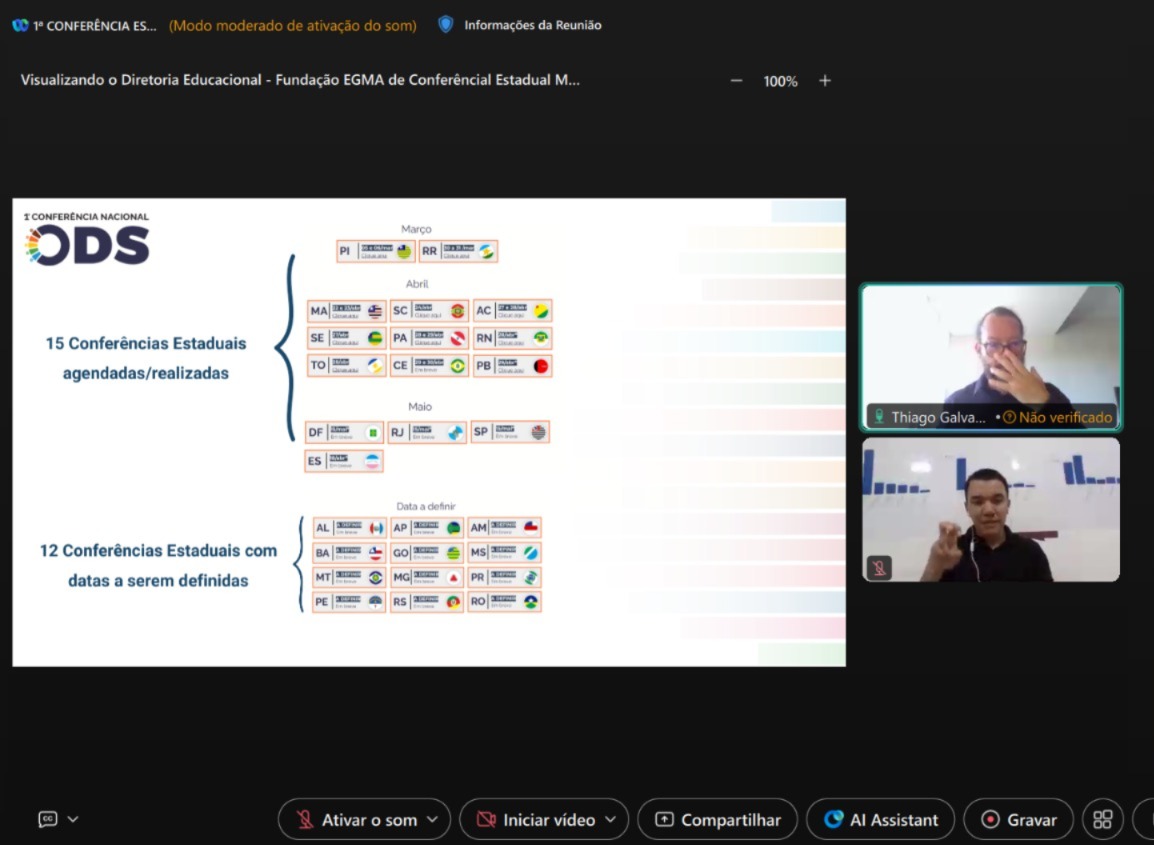The height and width of the screenshot is (845, 1154).
Task: Zoom in shared content with plus icon
Action: point(825,81)
